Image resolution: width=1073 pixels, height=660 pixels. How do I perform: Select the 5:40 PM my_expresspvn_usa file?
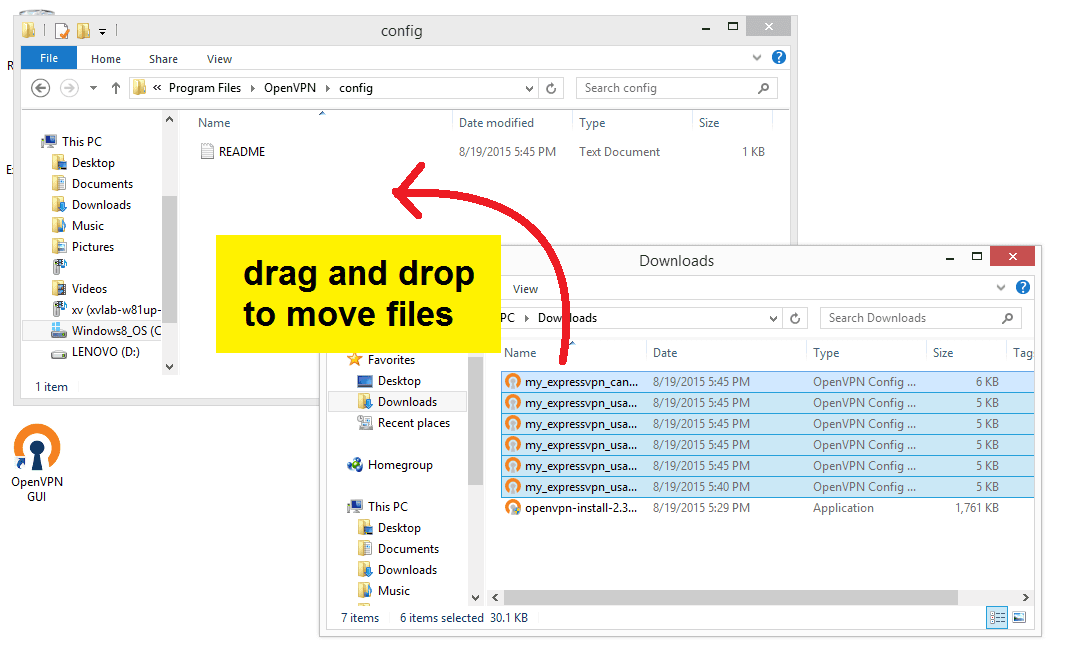[x=767, y=487]
